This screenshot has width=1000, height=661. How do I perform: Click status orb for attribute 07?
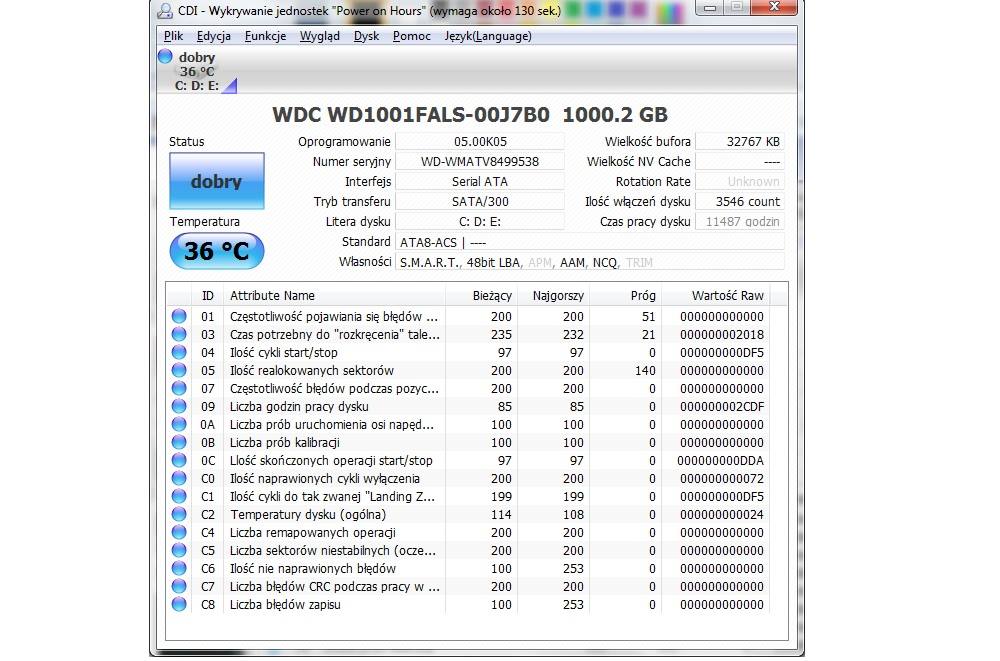(179, 389)
